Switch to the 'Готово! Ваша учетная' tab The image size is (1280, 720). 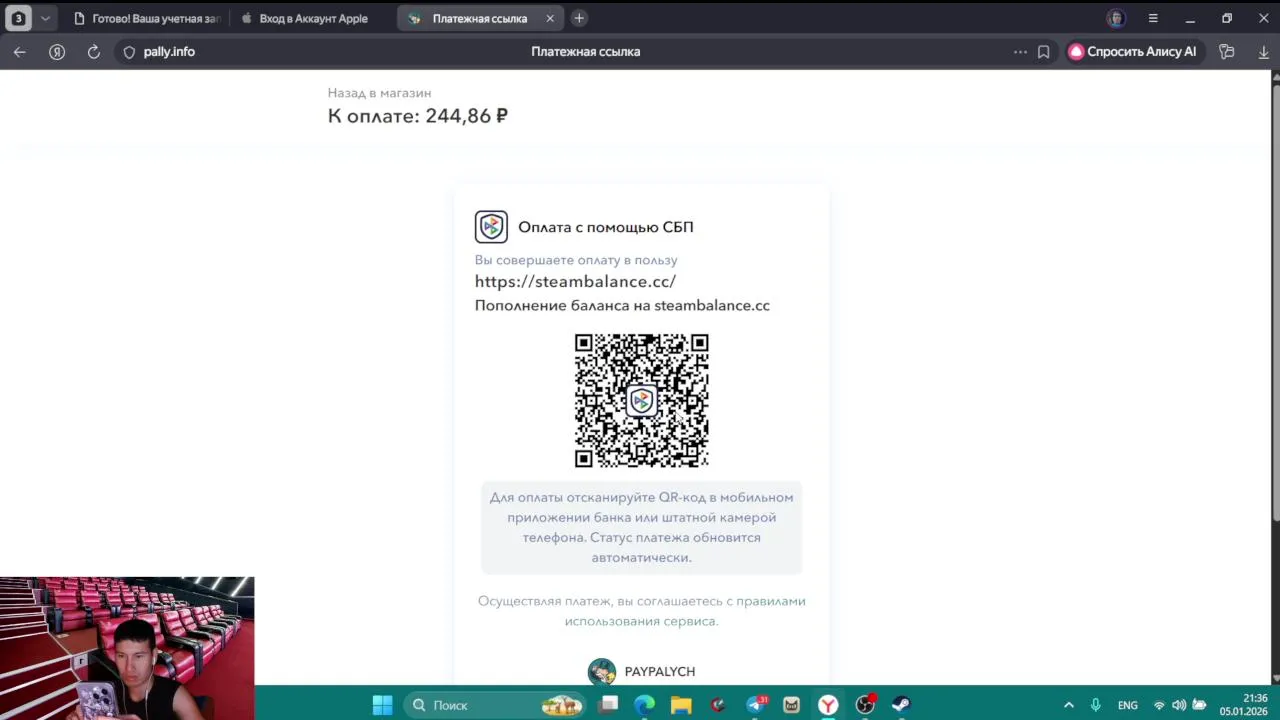146,18
